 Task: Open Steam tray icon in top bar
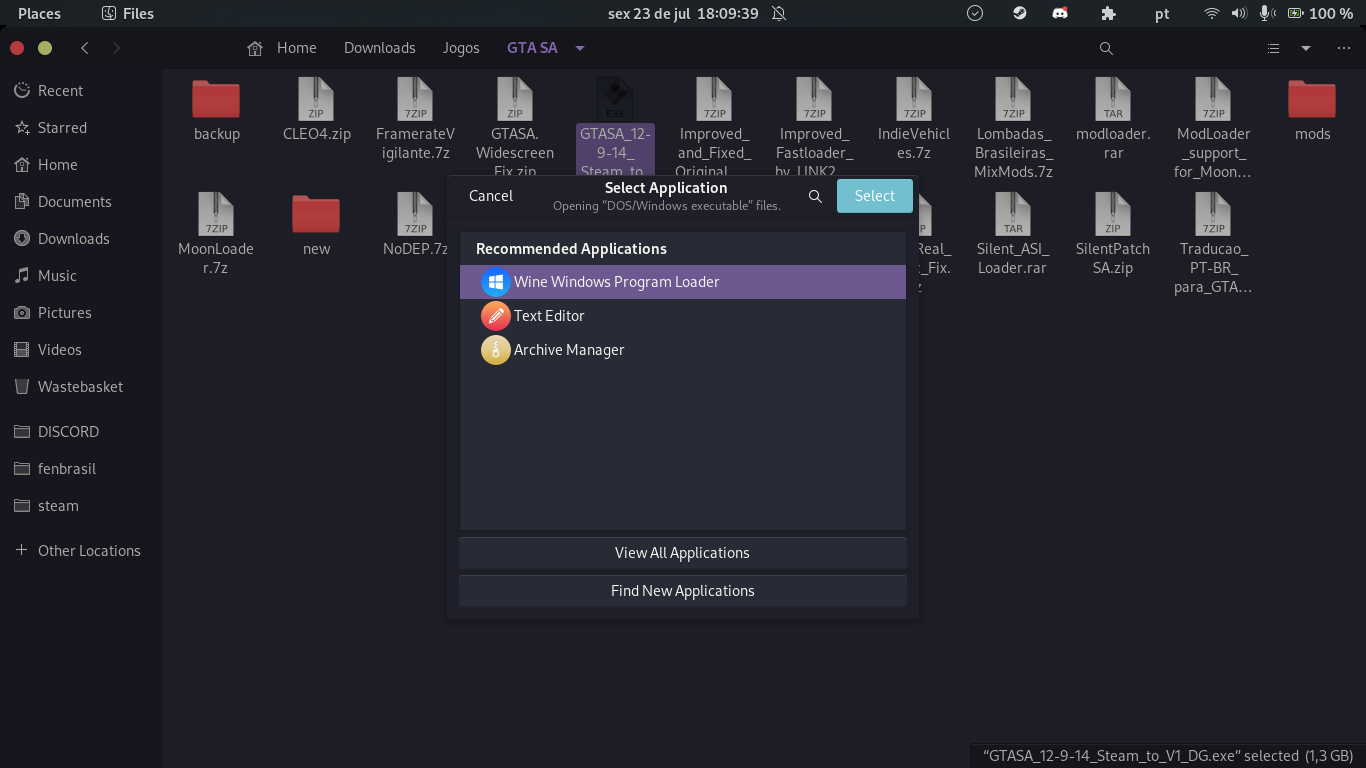1019,13
